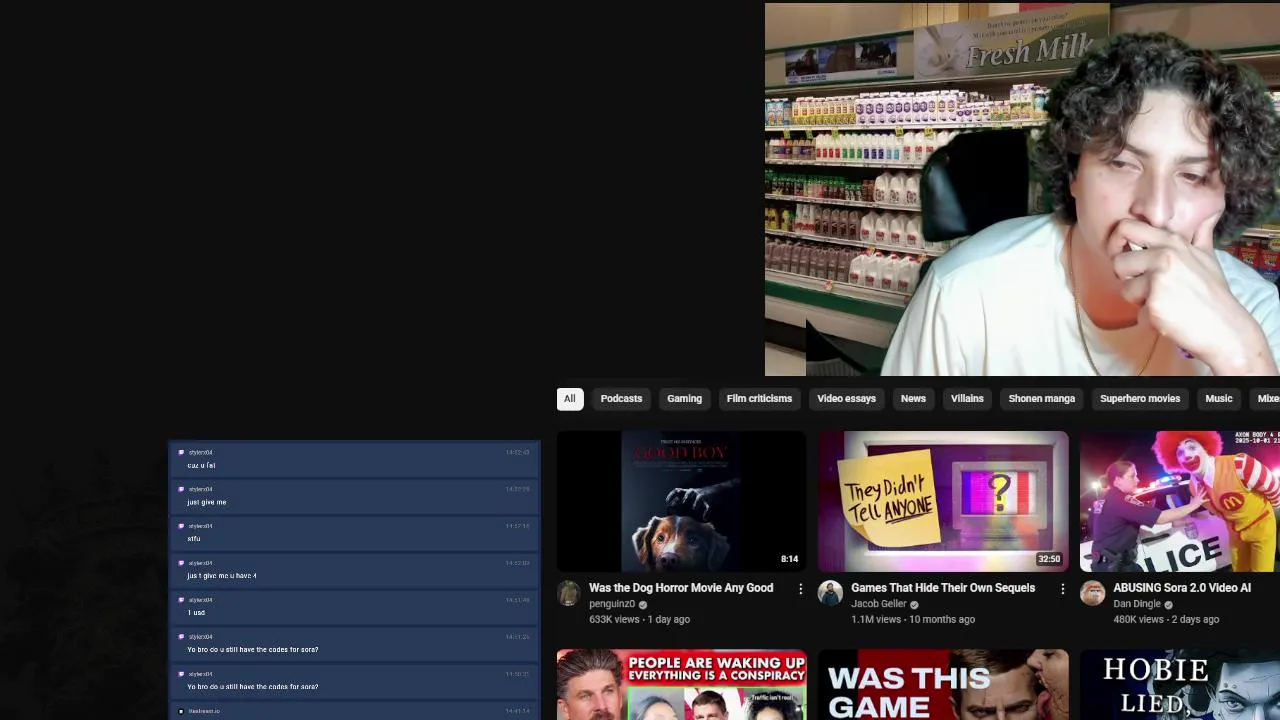Select the Gaming filter chip
The image size is (1280, 720).
684,399
